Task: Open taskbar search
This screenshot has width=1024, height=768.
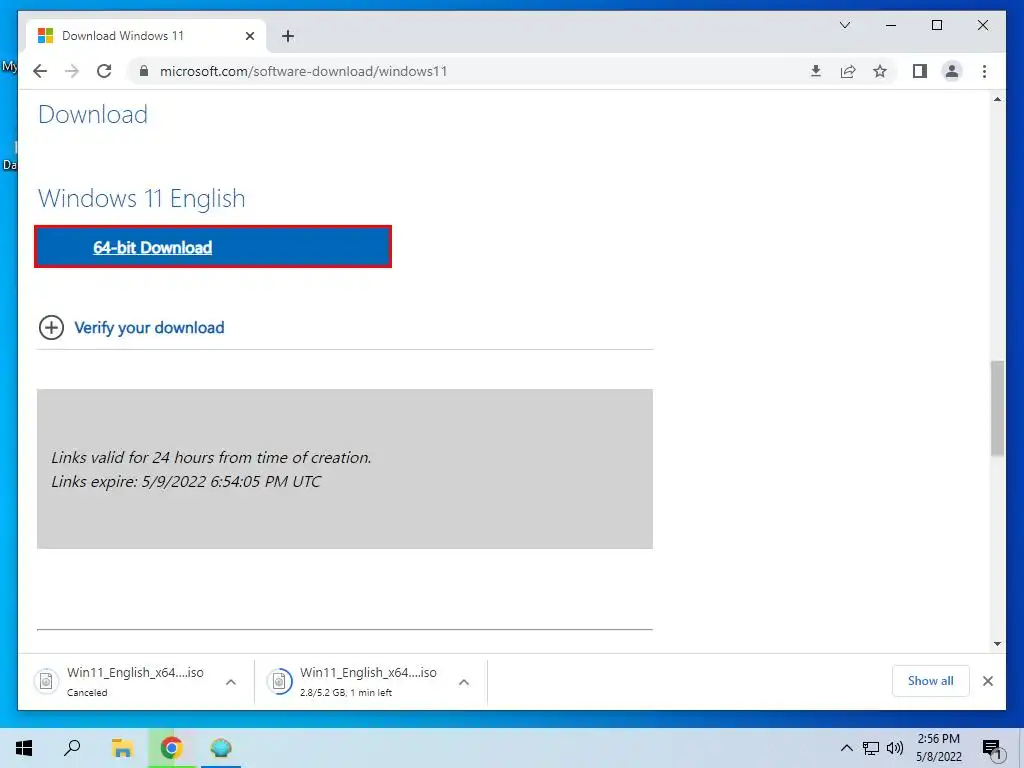Action: [x=72, y=748]
